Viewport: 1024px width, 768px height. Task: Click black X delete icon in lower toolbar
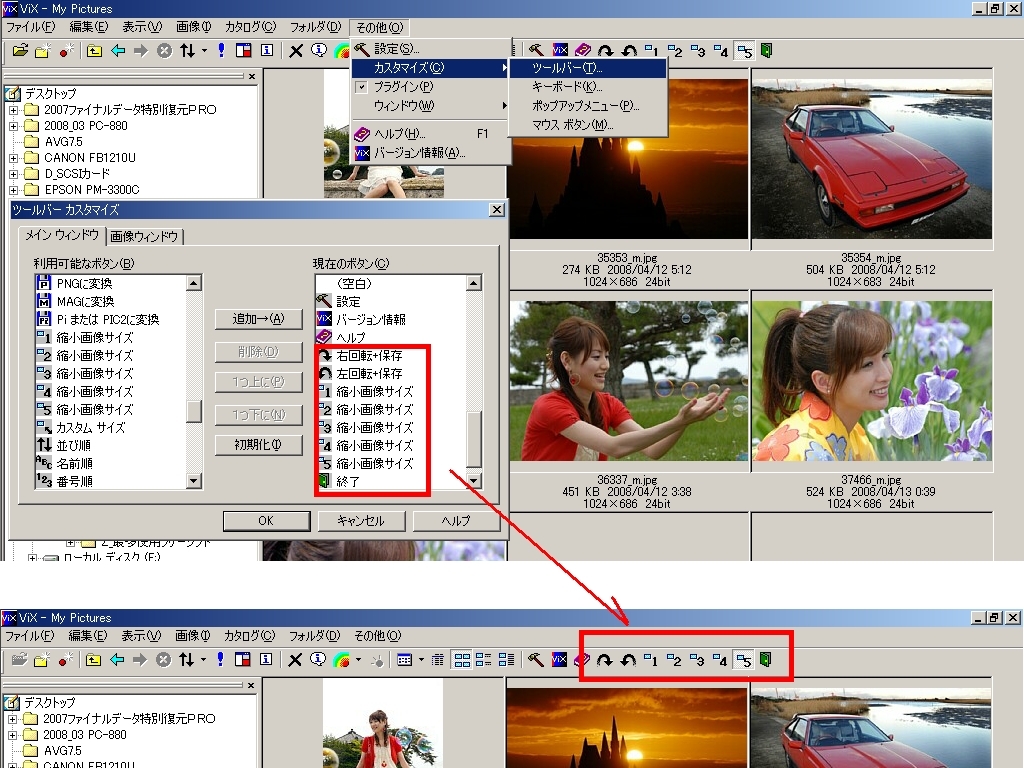295,660
